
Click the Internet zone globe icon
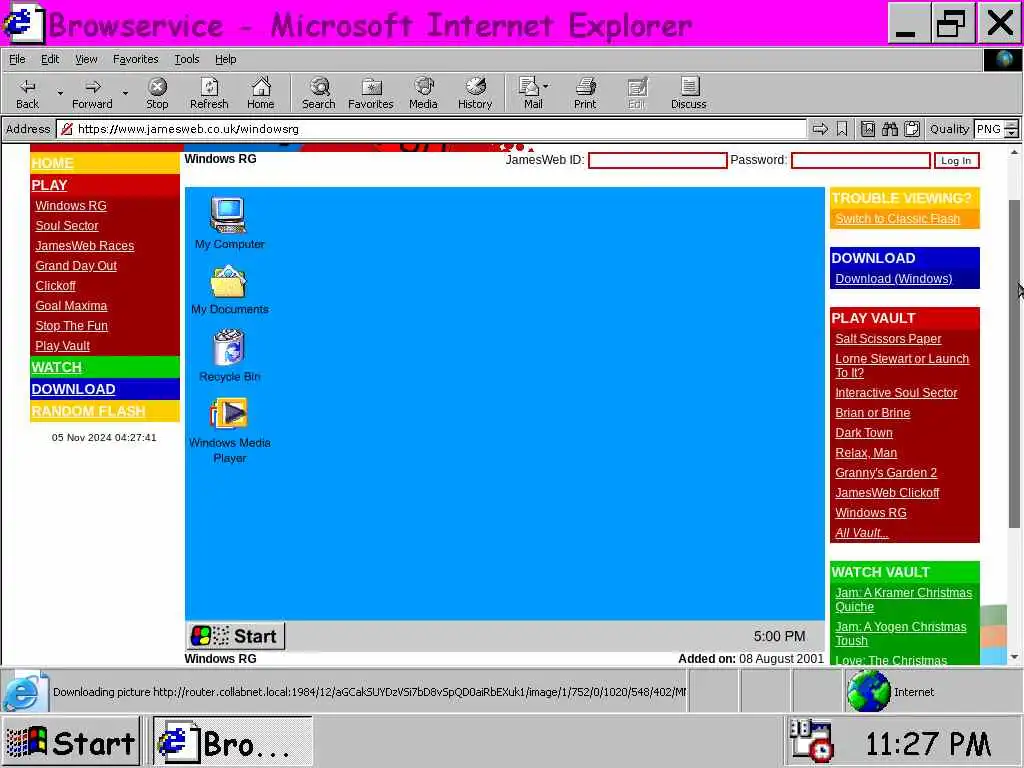pos(869,692)
